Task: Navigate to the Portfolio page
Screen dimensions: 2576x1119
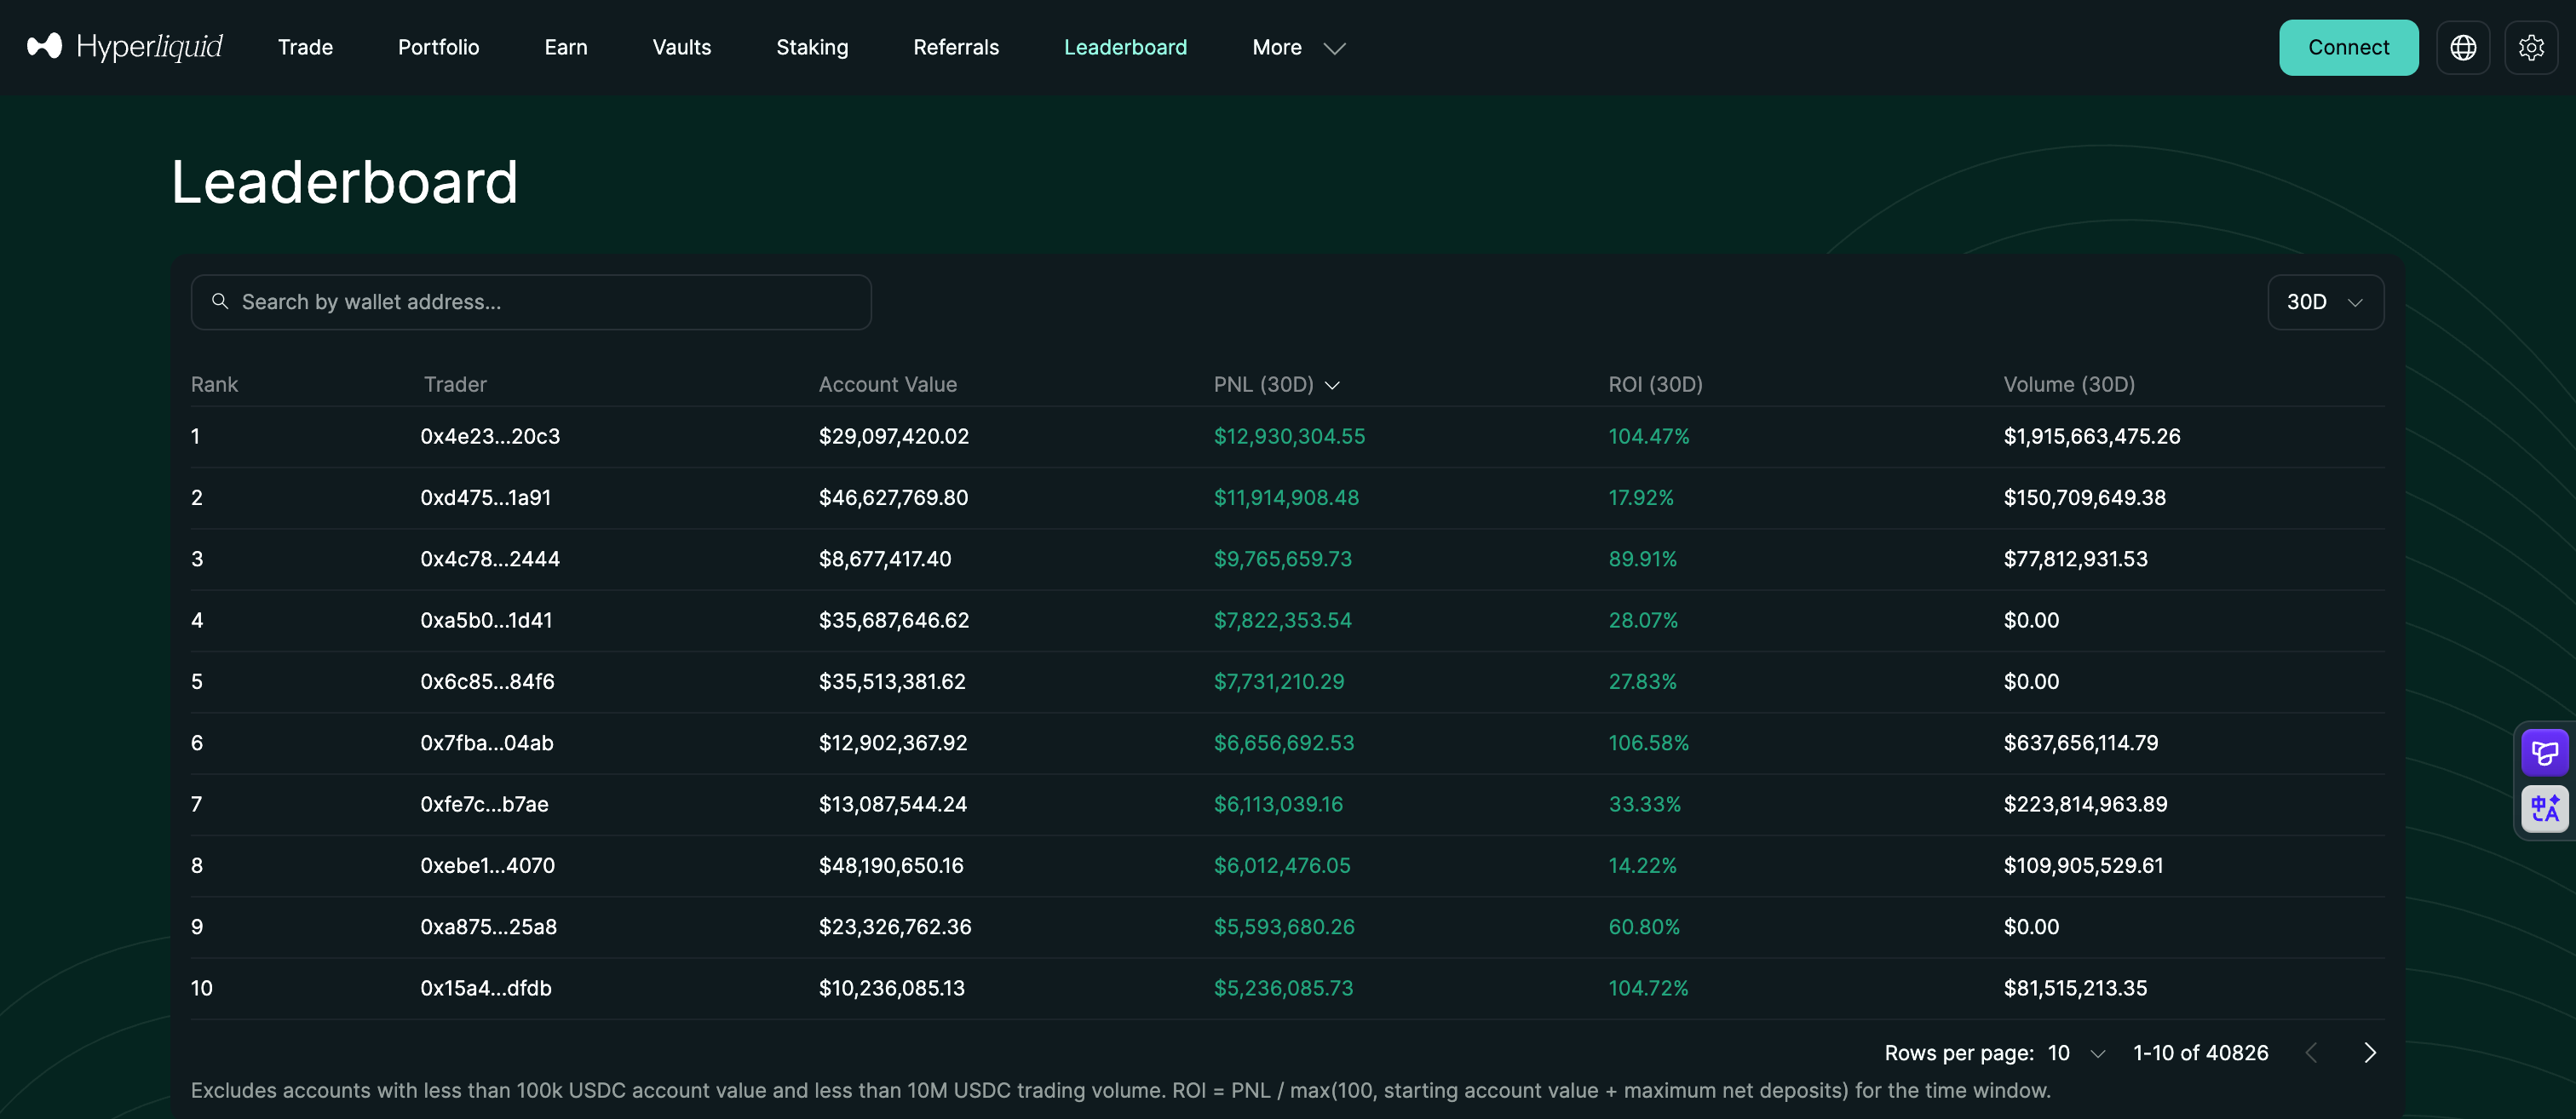Action: [x=438, y=47]
